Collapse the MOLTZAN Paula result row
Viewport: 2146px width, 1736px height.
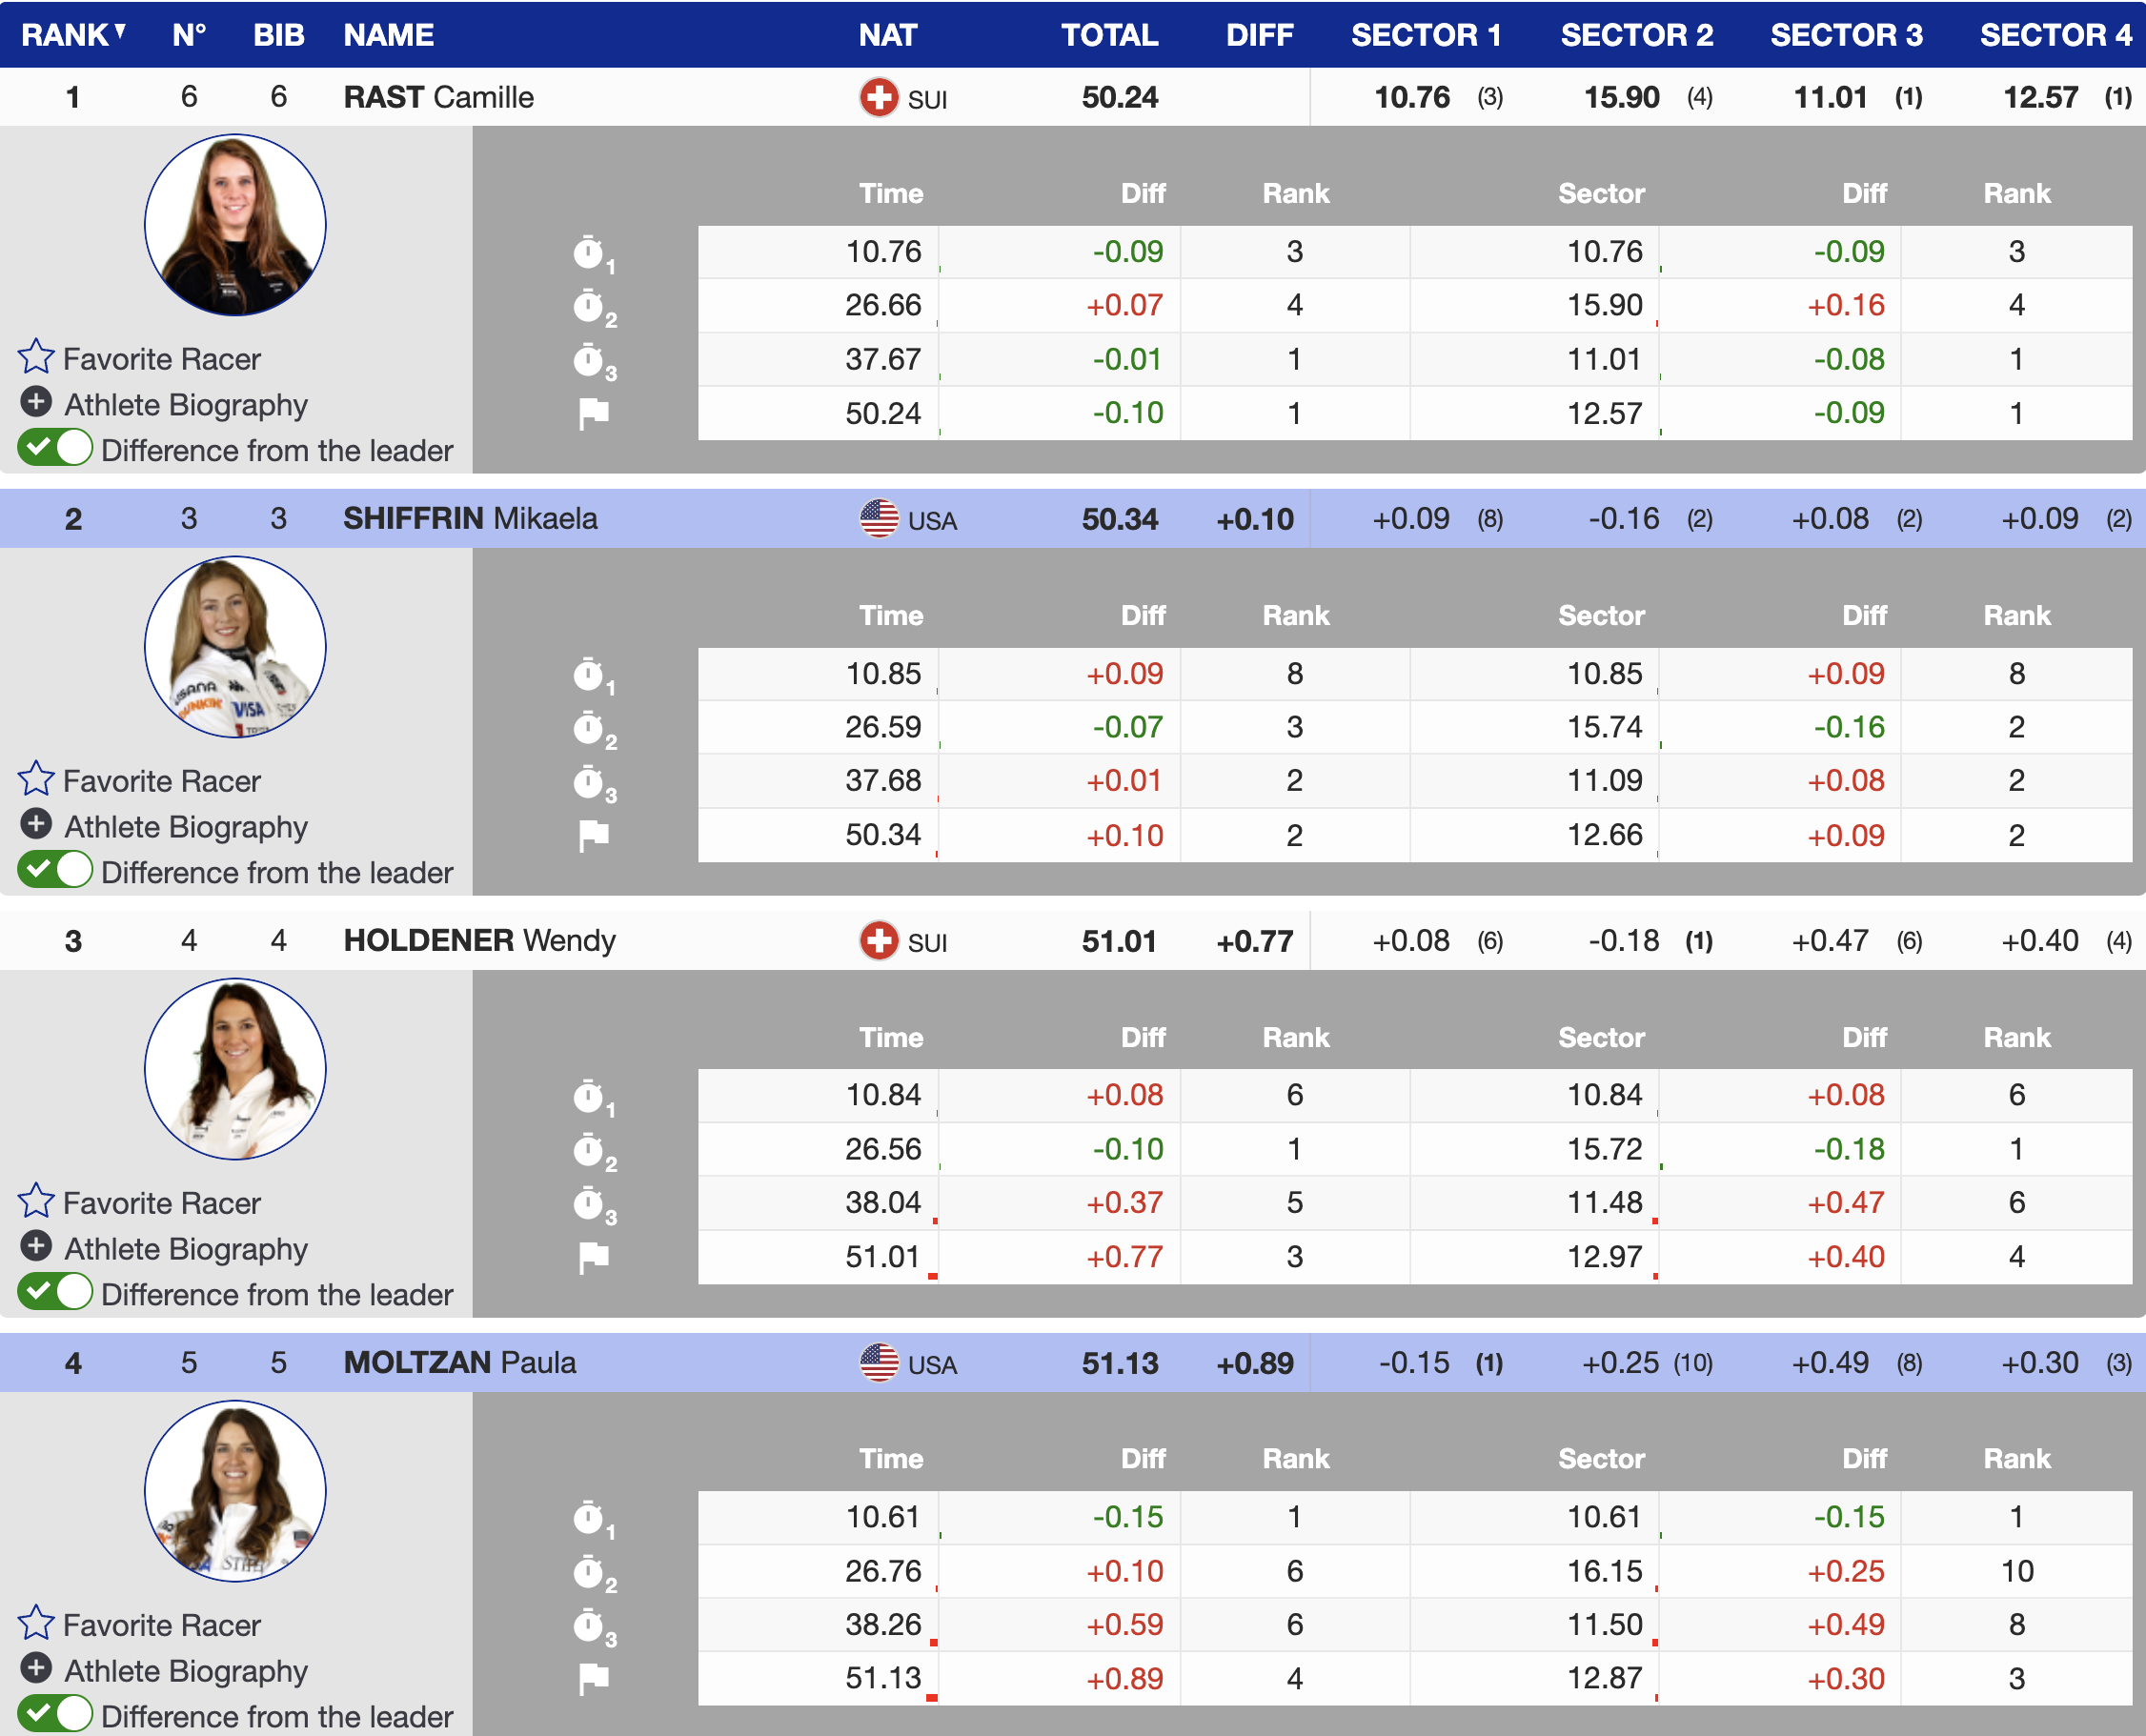[x=459, y=1362]
